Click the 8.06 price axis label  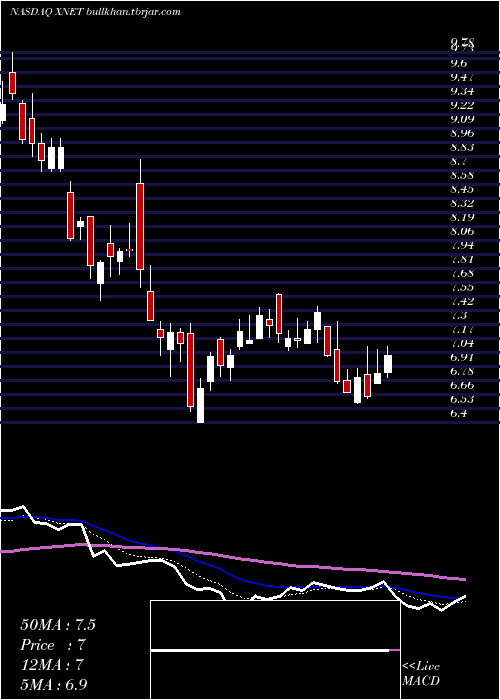pos(462,231)
